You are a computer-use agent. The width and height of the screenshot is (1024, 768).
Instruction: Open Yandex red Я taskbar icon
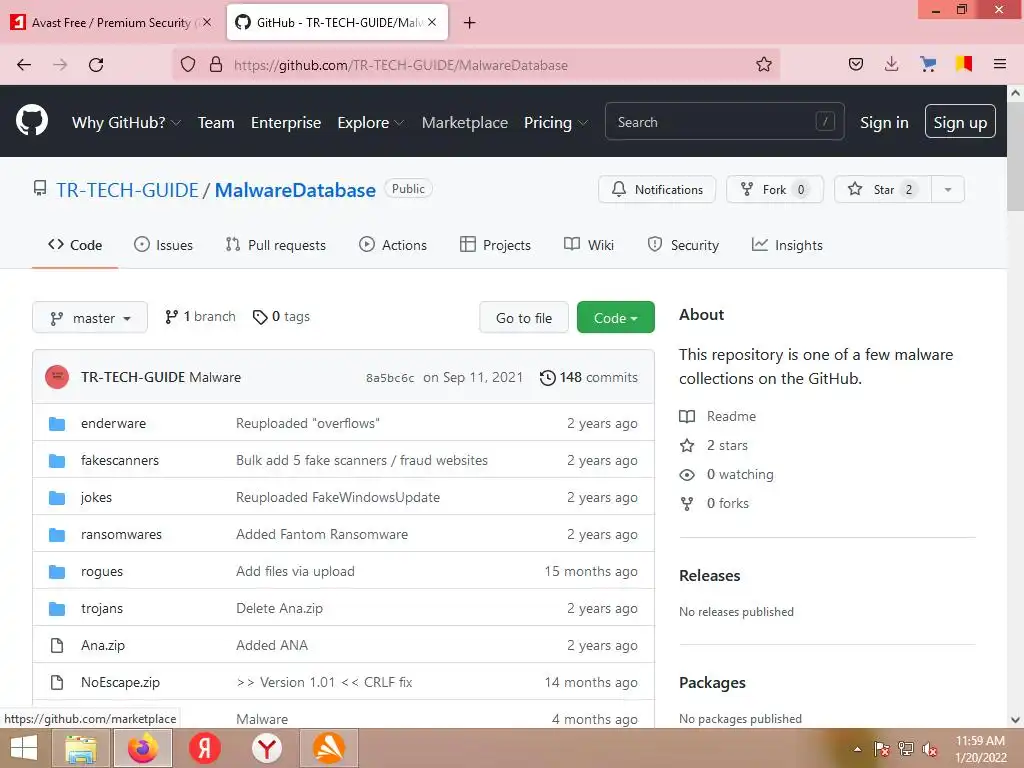[204, 748]
